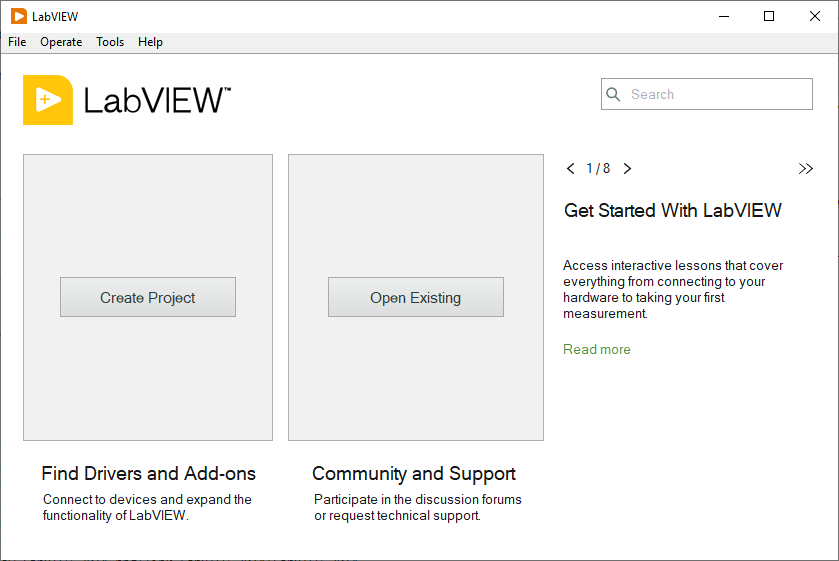Open Find Drivers and Add-ons
The width and height of the screenshot is (839, 561).
(148, 474)
